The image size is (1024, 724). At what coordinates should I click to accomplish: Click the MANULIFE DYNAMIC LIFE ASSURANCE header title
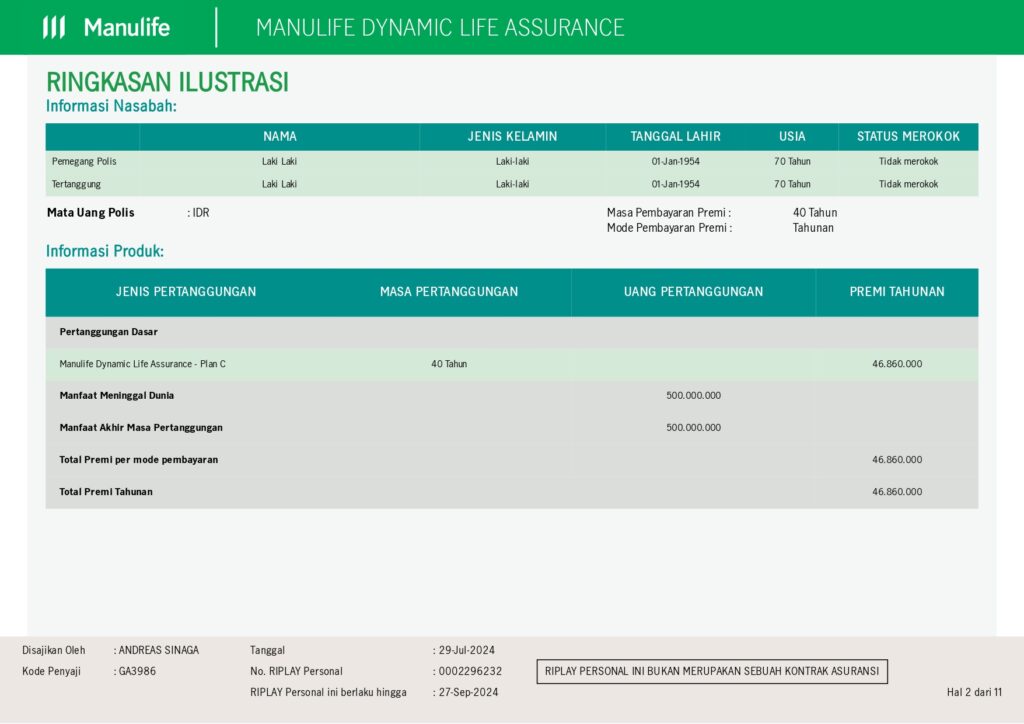(440, 27)
